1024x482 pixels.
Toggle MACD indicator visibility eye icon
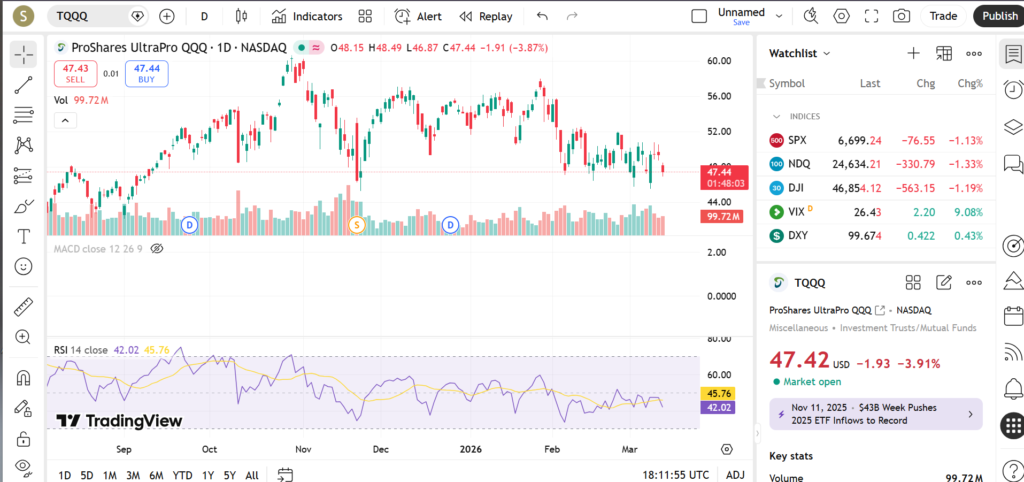click(156, 248)
